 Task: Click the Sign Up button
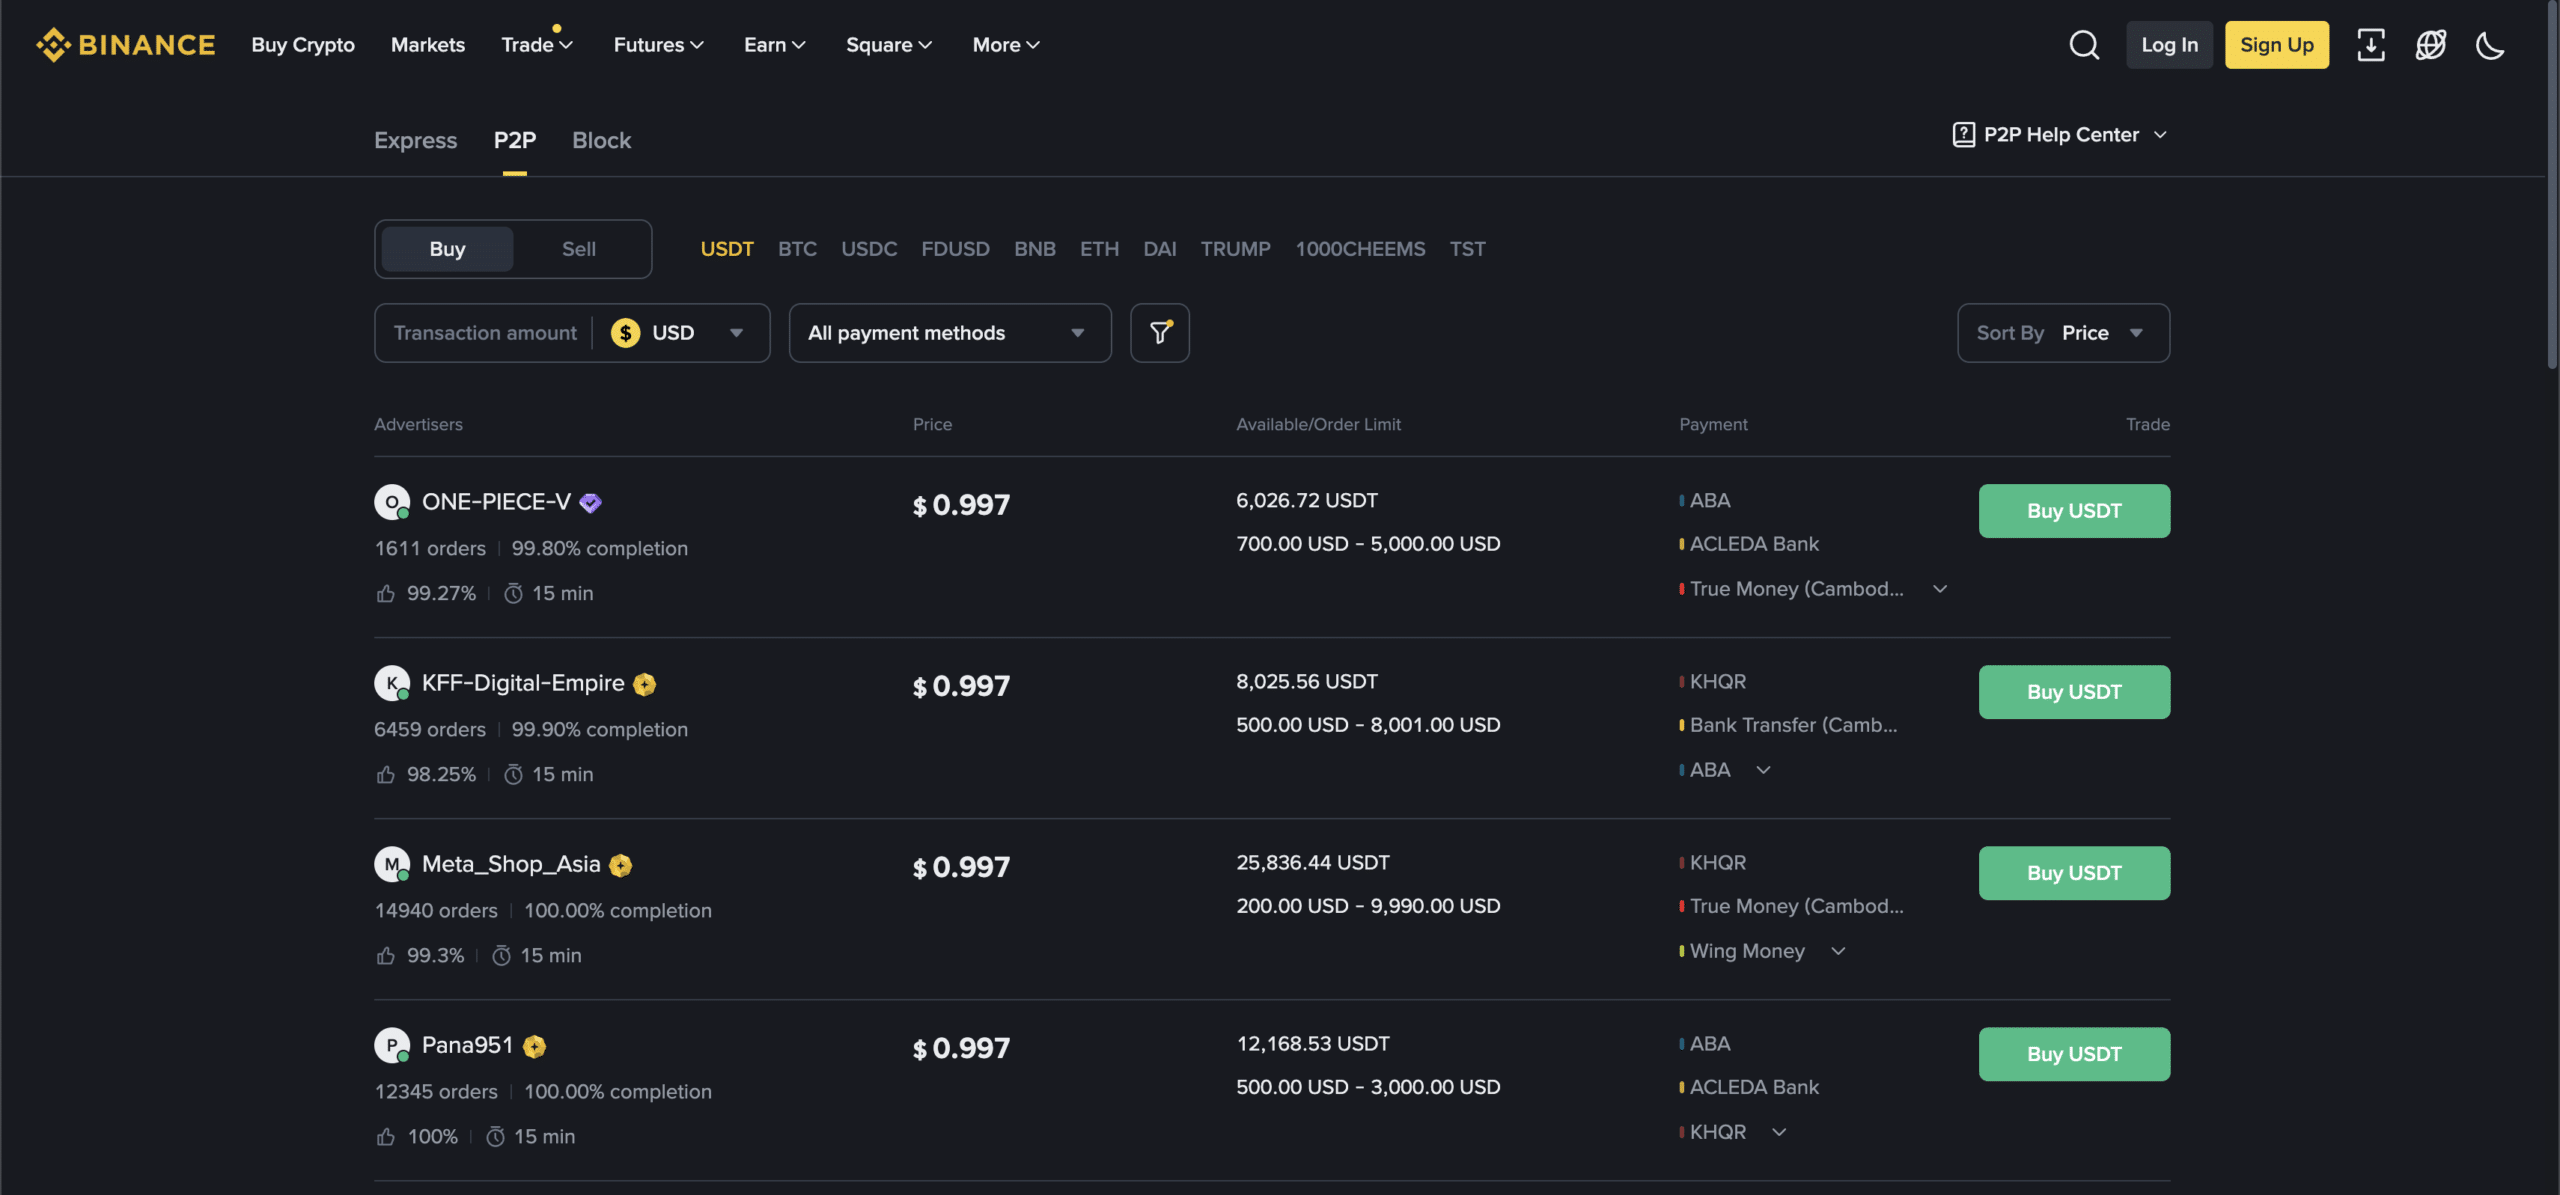[2276, 45]
